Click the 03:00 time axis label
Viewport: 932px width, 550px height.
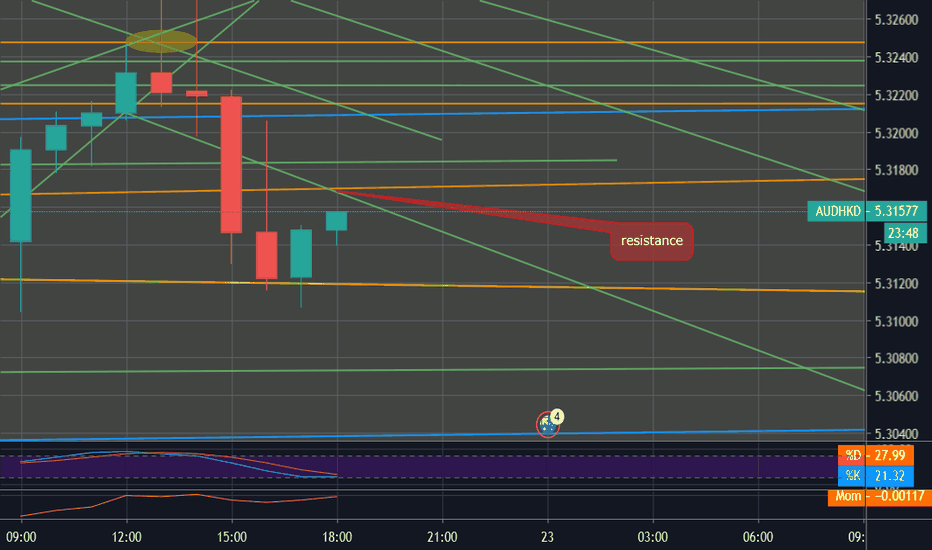(x=653, y=538)
